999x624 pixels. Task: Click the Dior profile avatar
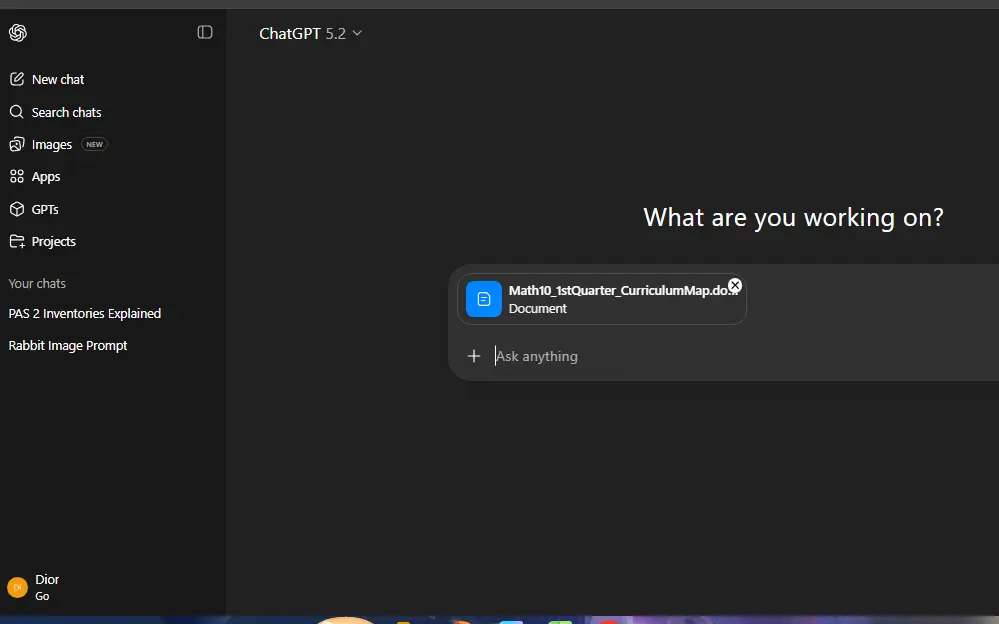pos(17,587)
